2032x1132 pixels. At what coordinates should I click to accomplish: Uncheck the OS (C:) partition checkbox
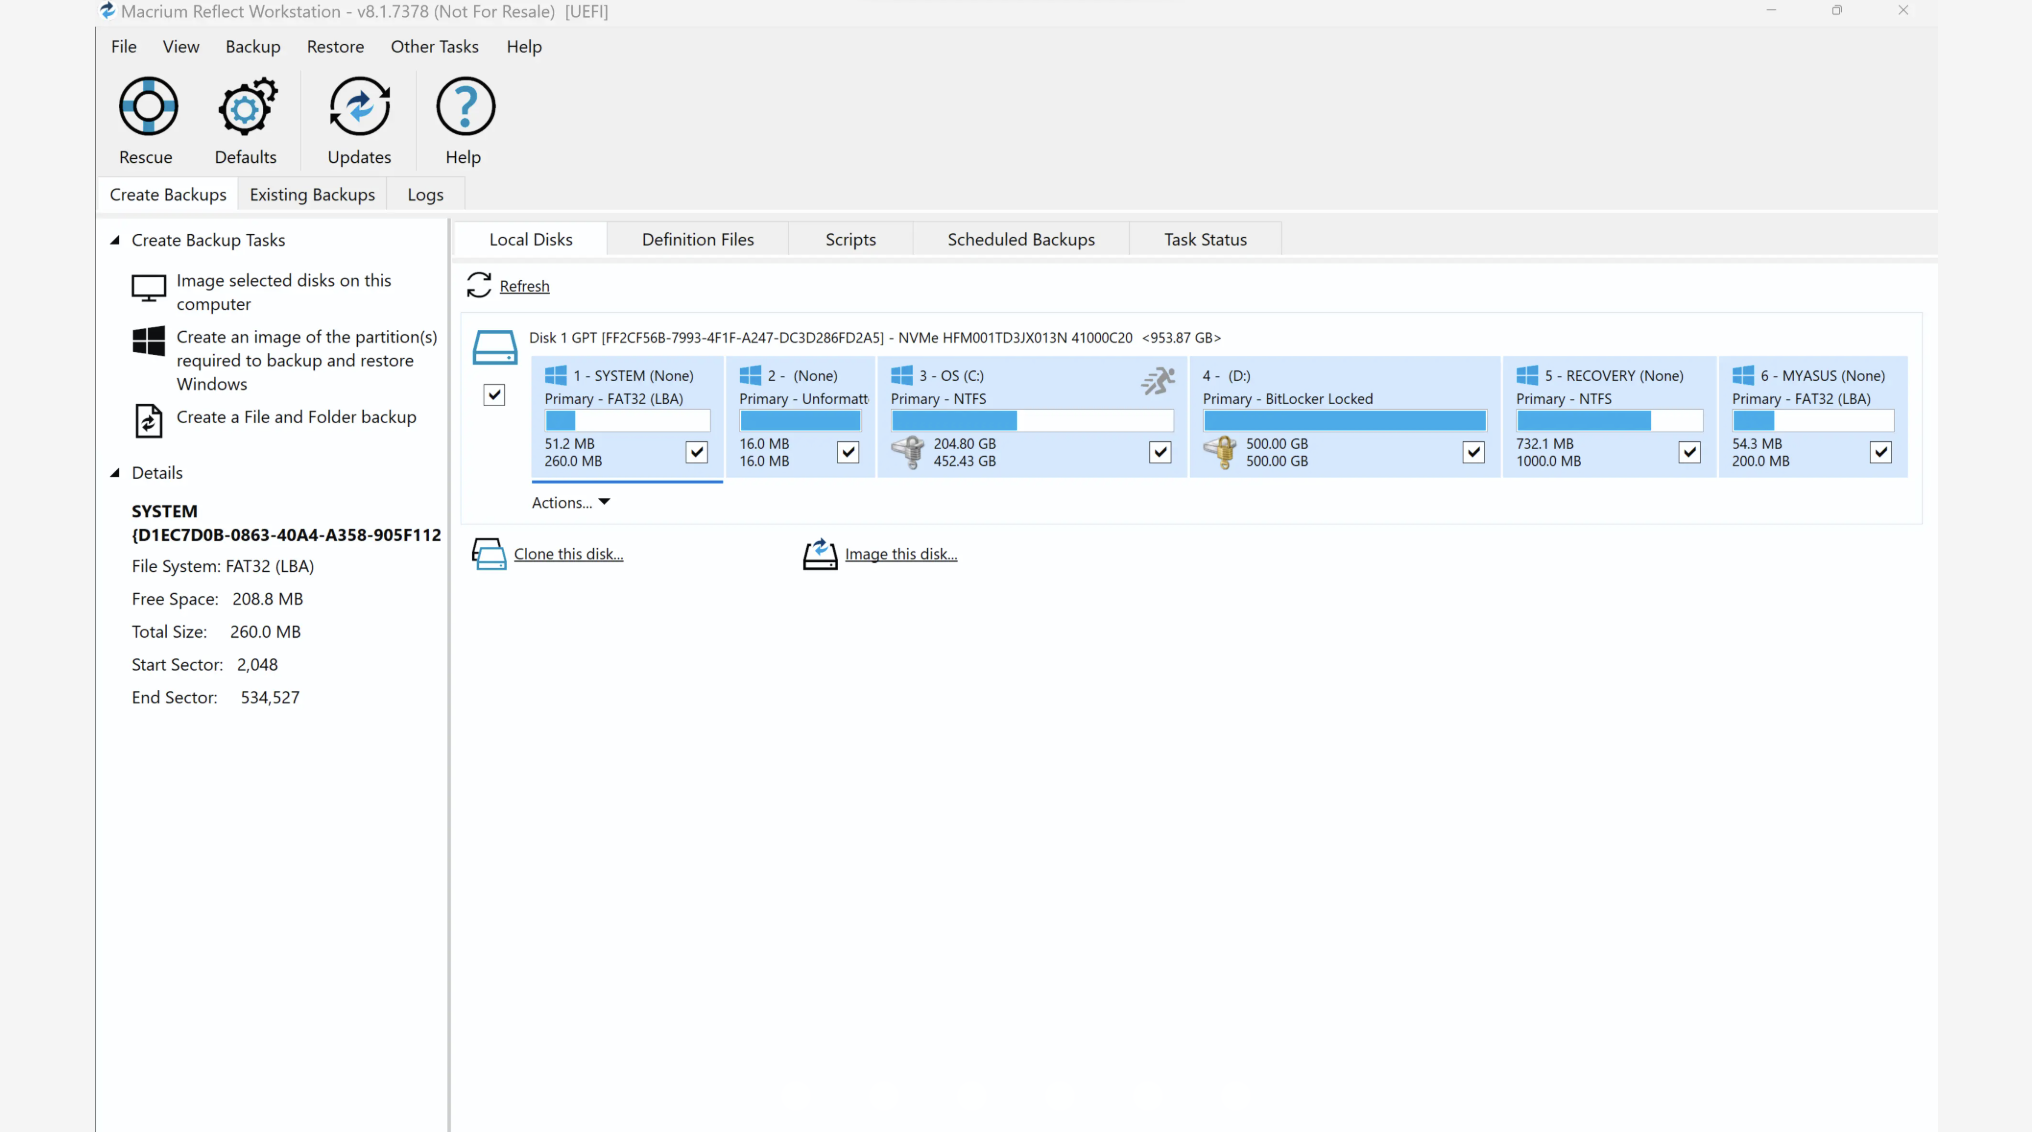coord(1160,452)
